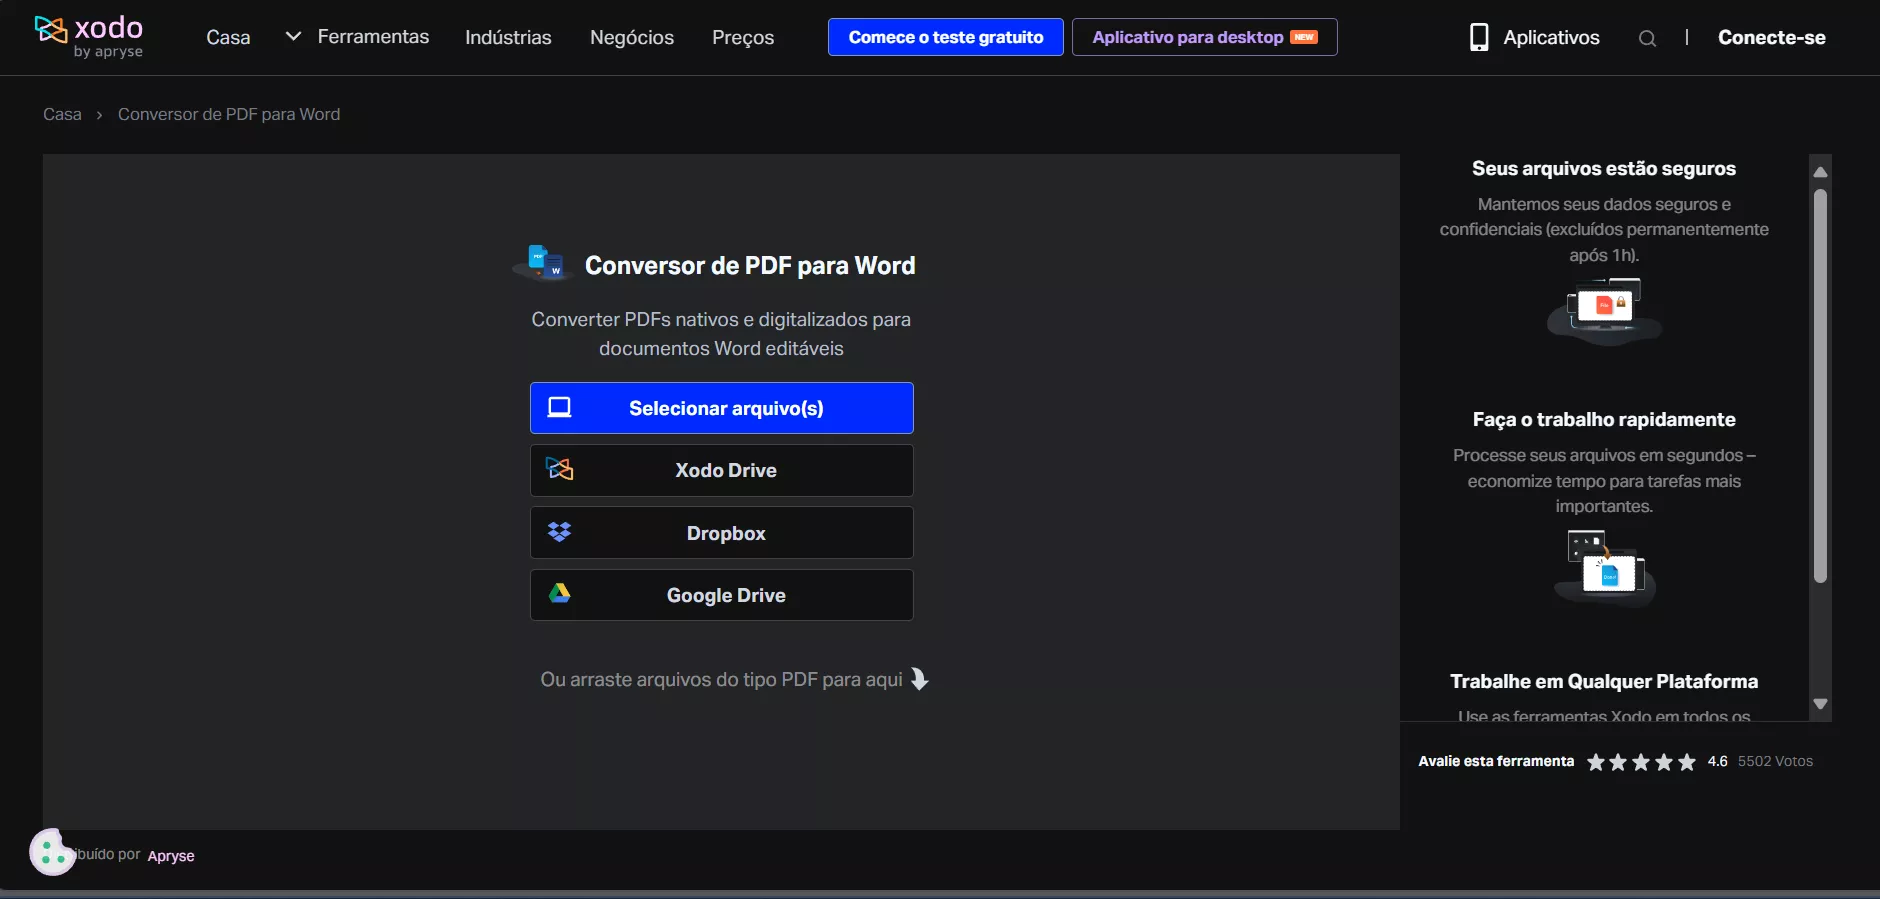
Task: Open the Aplicativos menu
Action: [x=1551, y=37]
